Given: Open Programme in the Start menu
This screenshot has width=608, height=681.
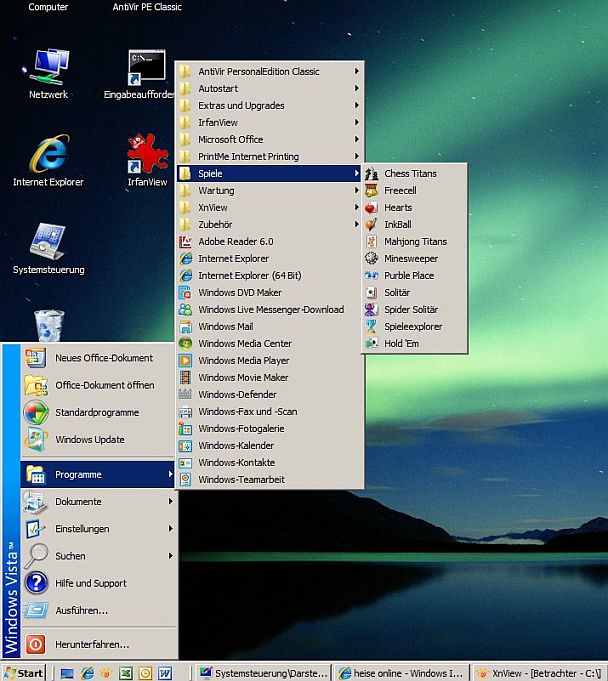Looking at the screenshot, I should click(x=98, y=474).
